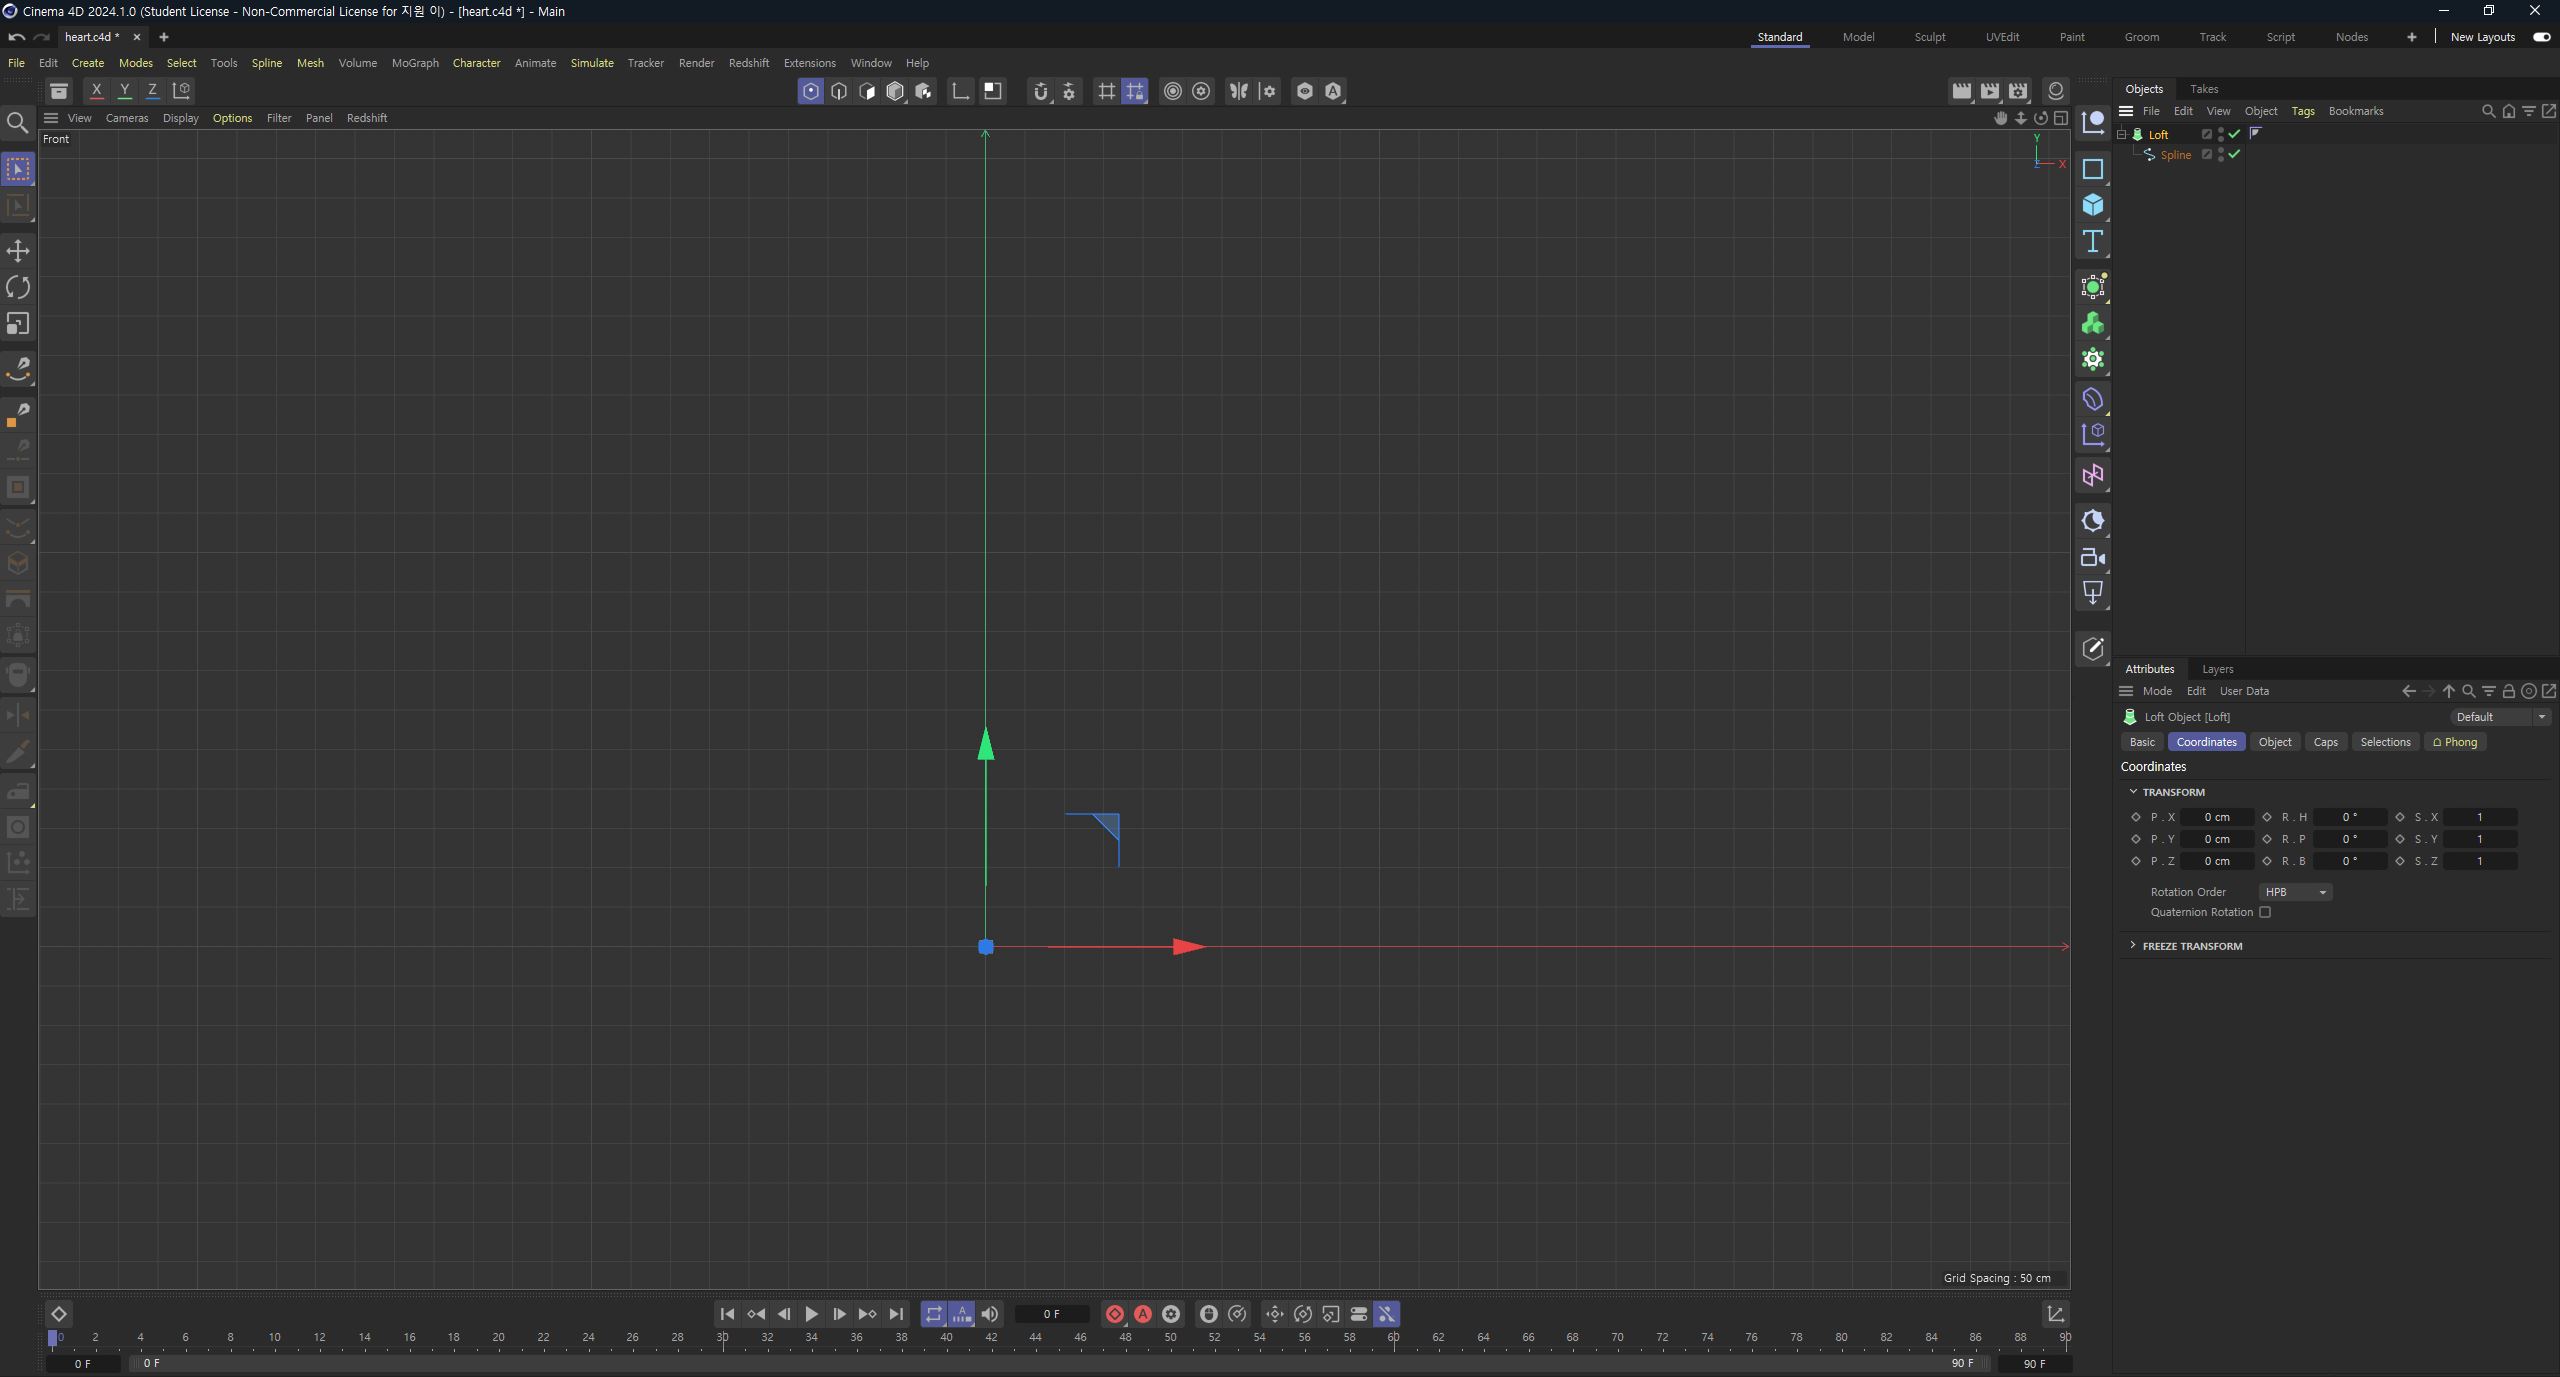Add a Rectangle spline object

point(2092,169)
